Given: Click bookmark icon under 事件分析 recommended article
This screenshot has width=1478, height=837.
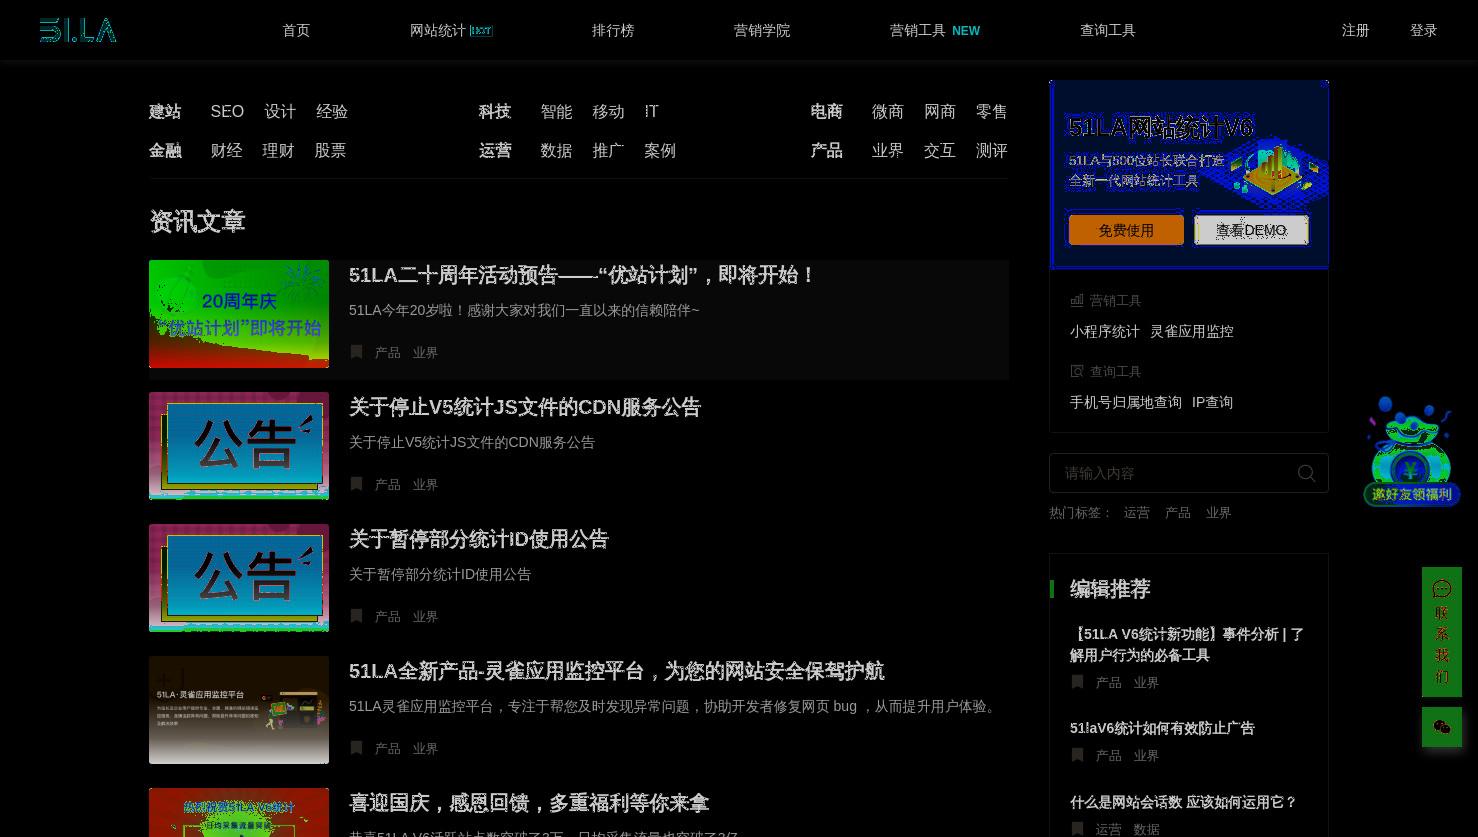Looking at the screenshot, I should pos(1077,682).
